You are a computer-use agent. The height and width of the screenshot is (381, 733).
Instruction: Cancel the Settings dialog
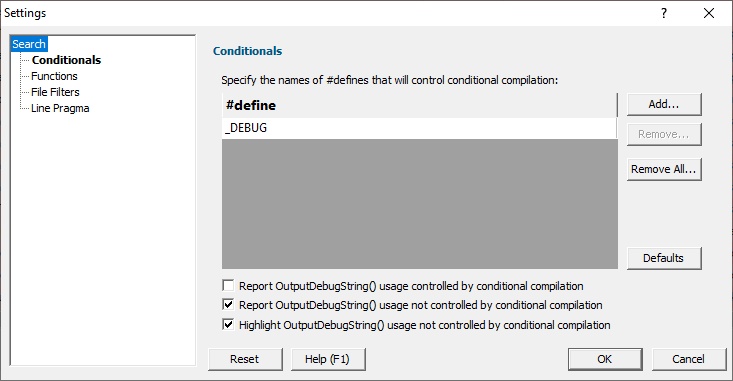tap(689, 359)
